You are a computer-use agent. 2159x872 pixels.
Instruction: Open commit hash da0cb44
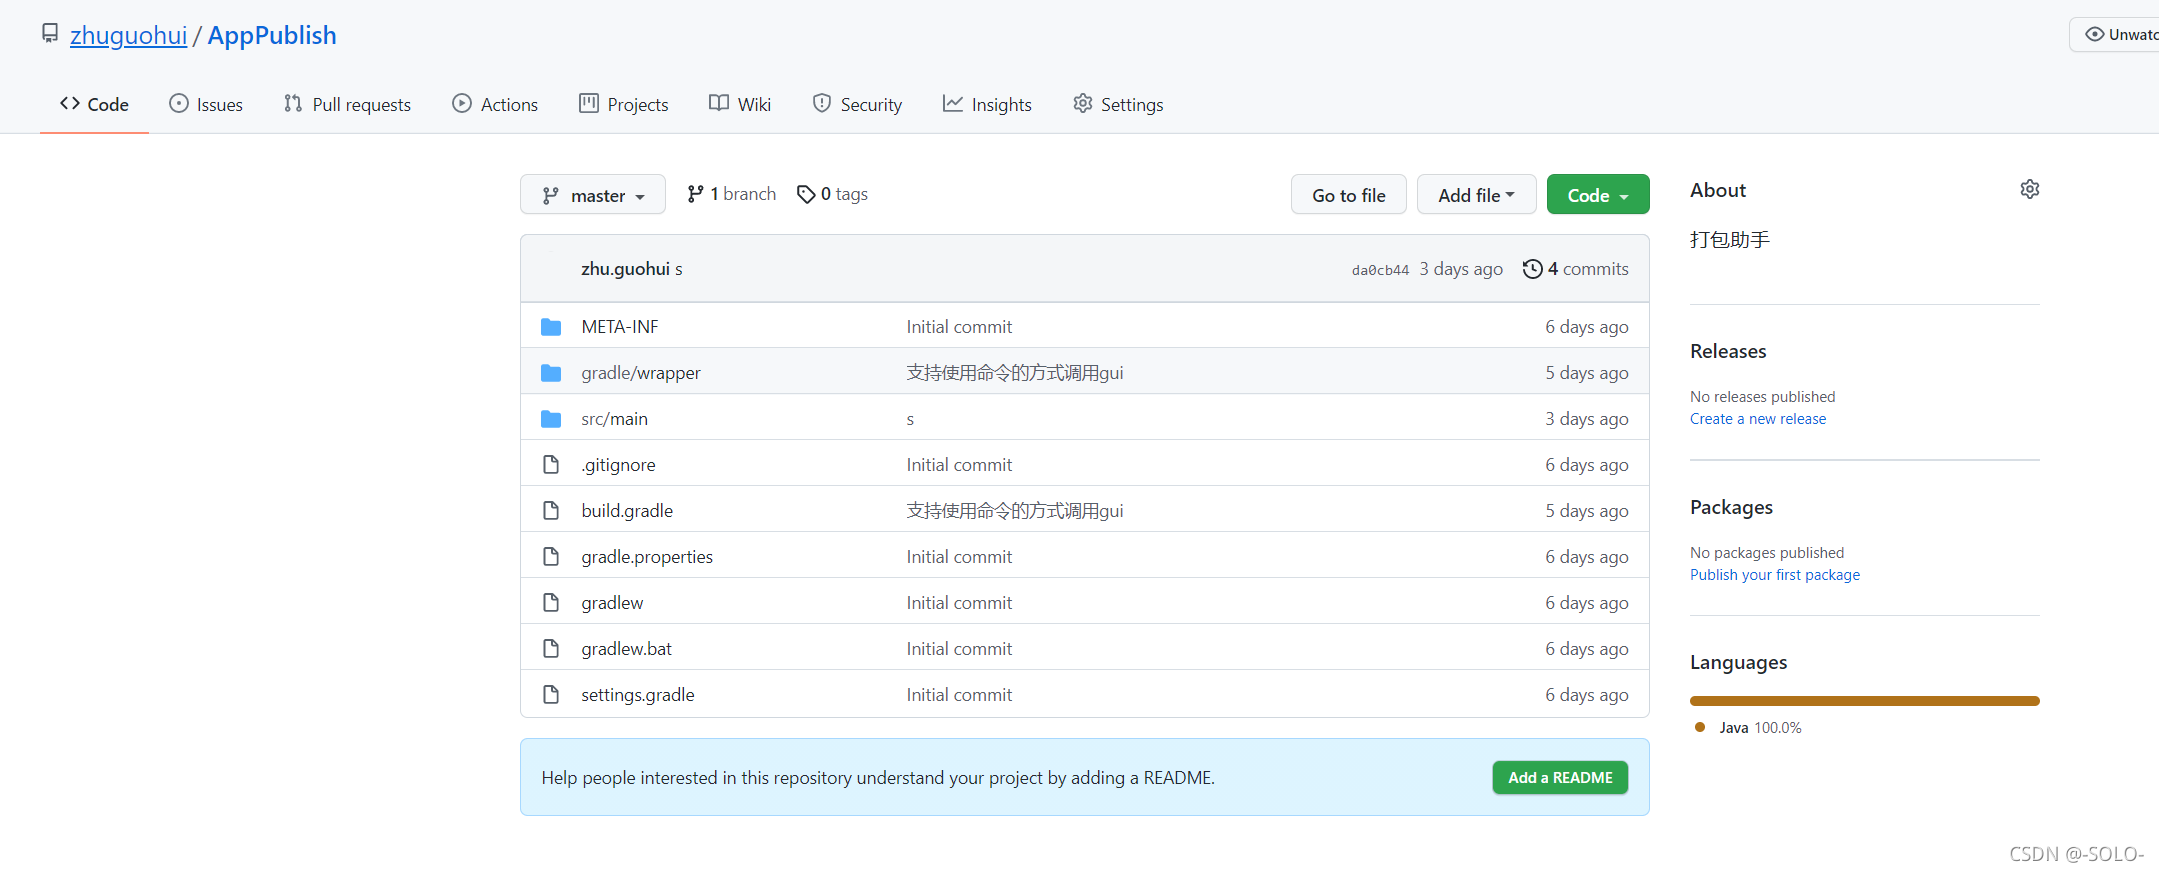1380,270
